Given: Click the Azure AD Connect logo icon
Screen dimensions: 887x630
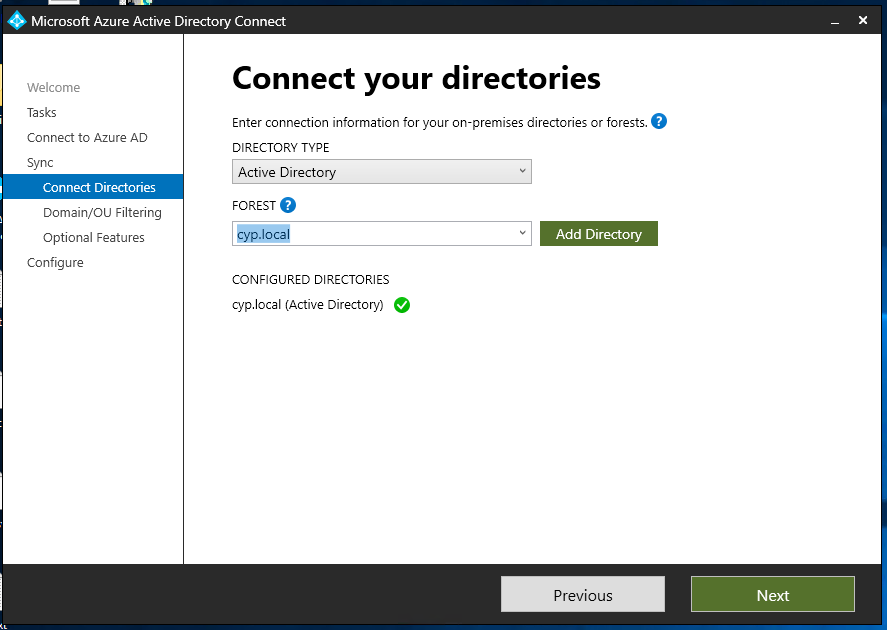Looking at the screenshot, I should (16, 21).
